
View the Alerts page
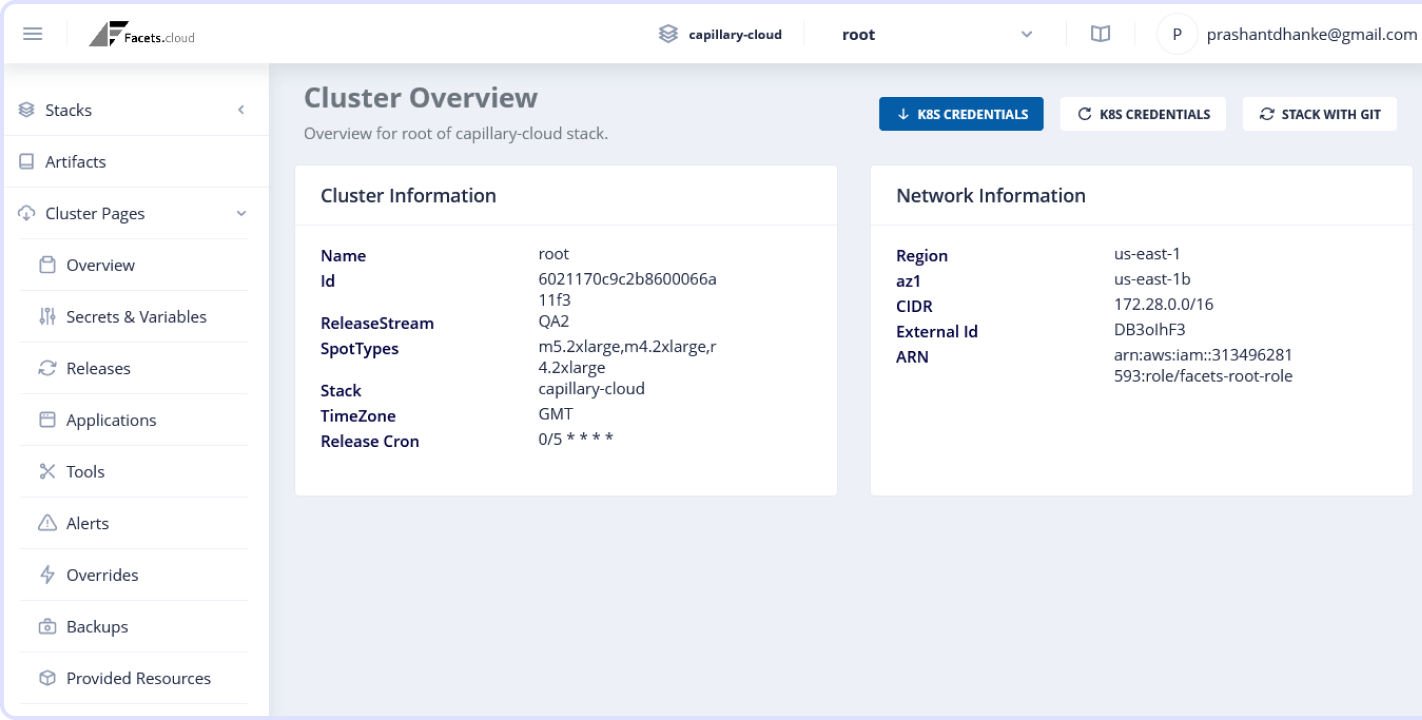click(x=134, y=523)
